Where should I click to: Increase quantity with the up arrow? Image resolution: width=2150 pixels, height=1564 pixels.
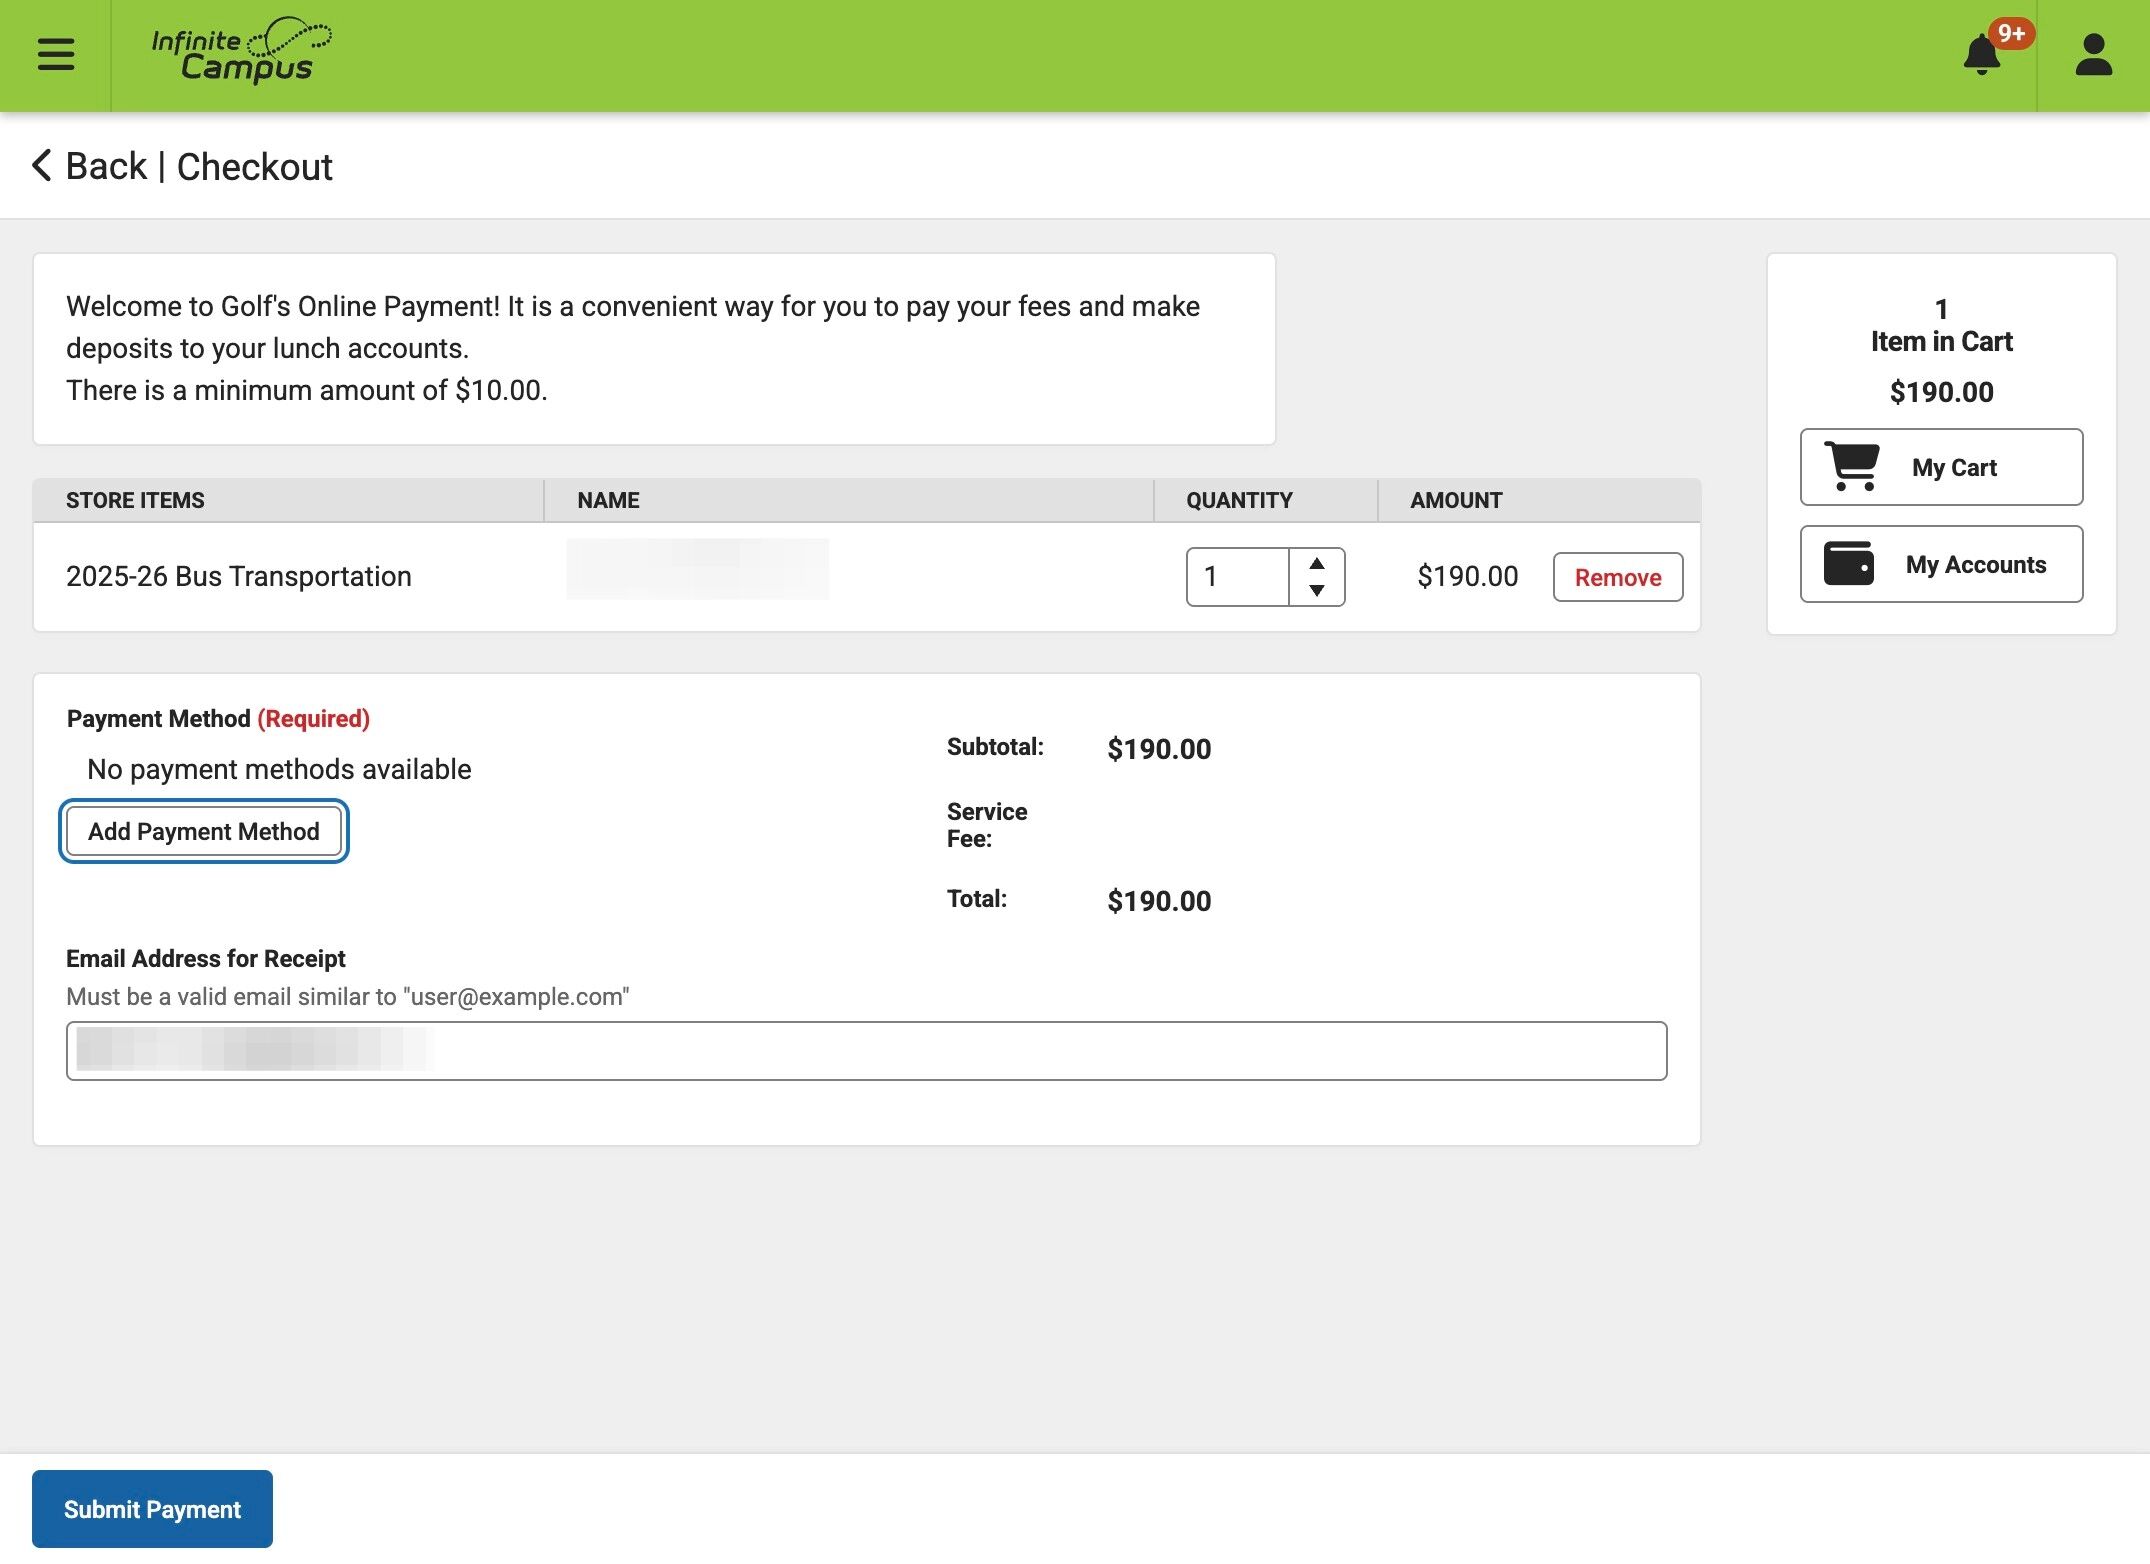tap(1317, 563)
